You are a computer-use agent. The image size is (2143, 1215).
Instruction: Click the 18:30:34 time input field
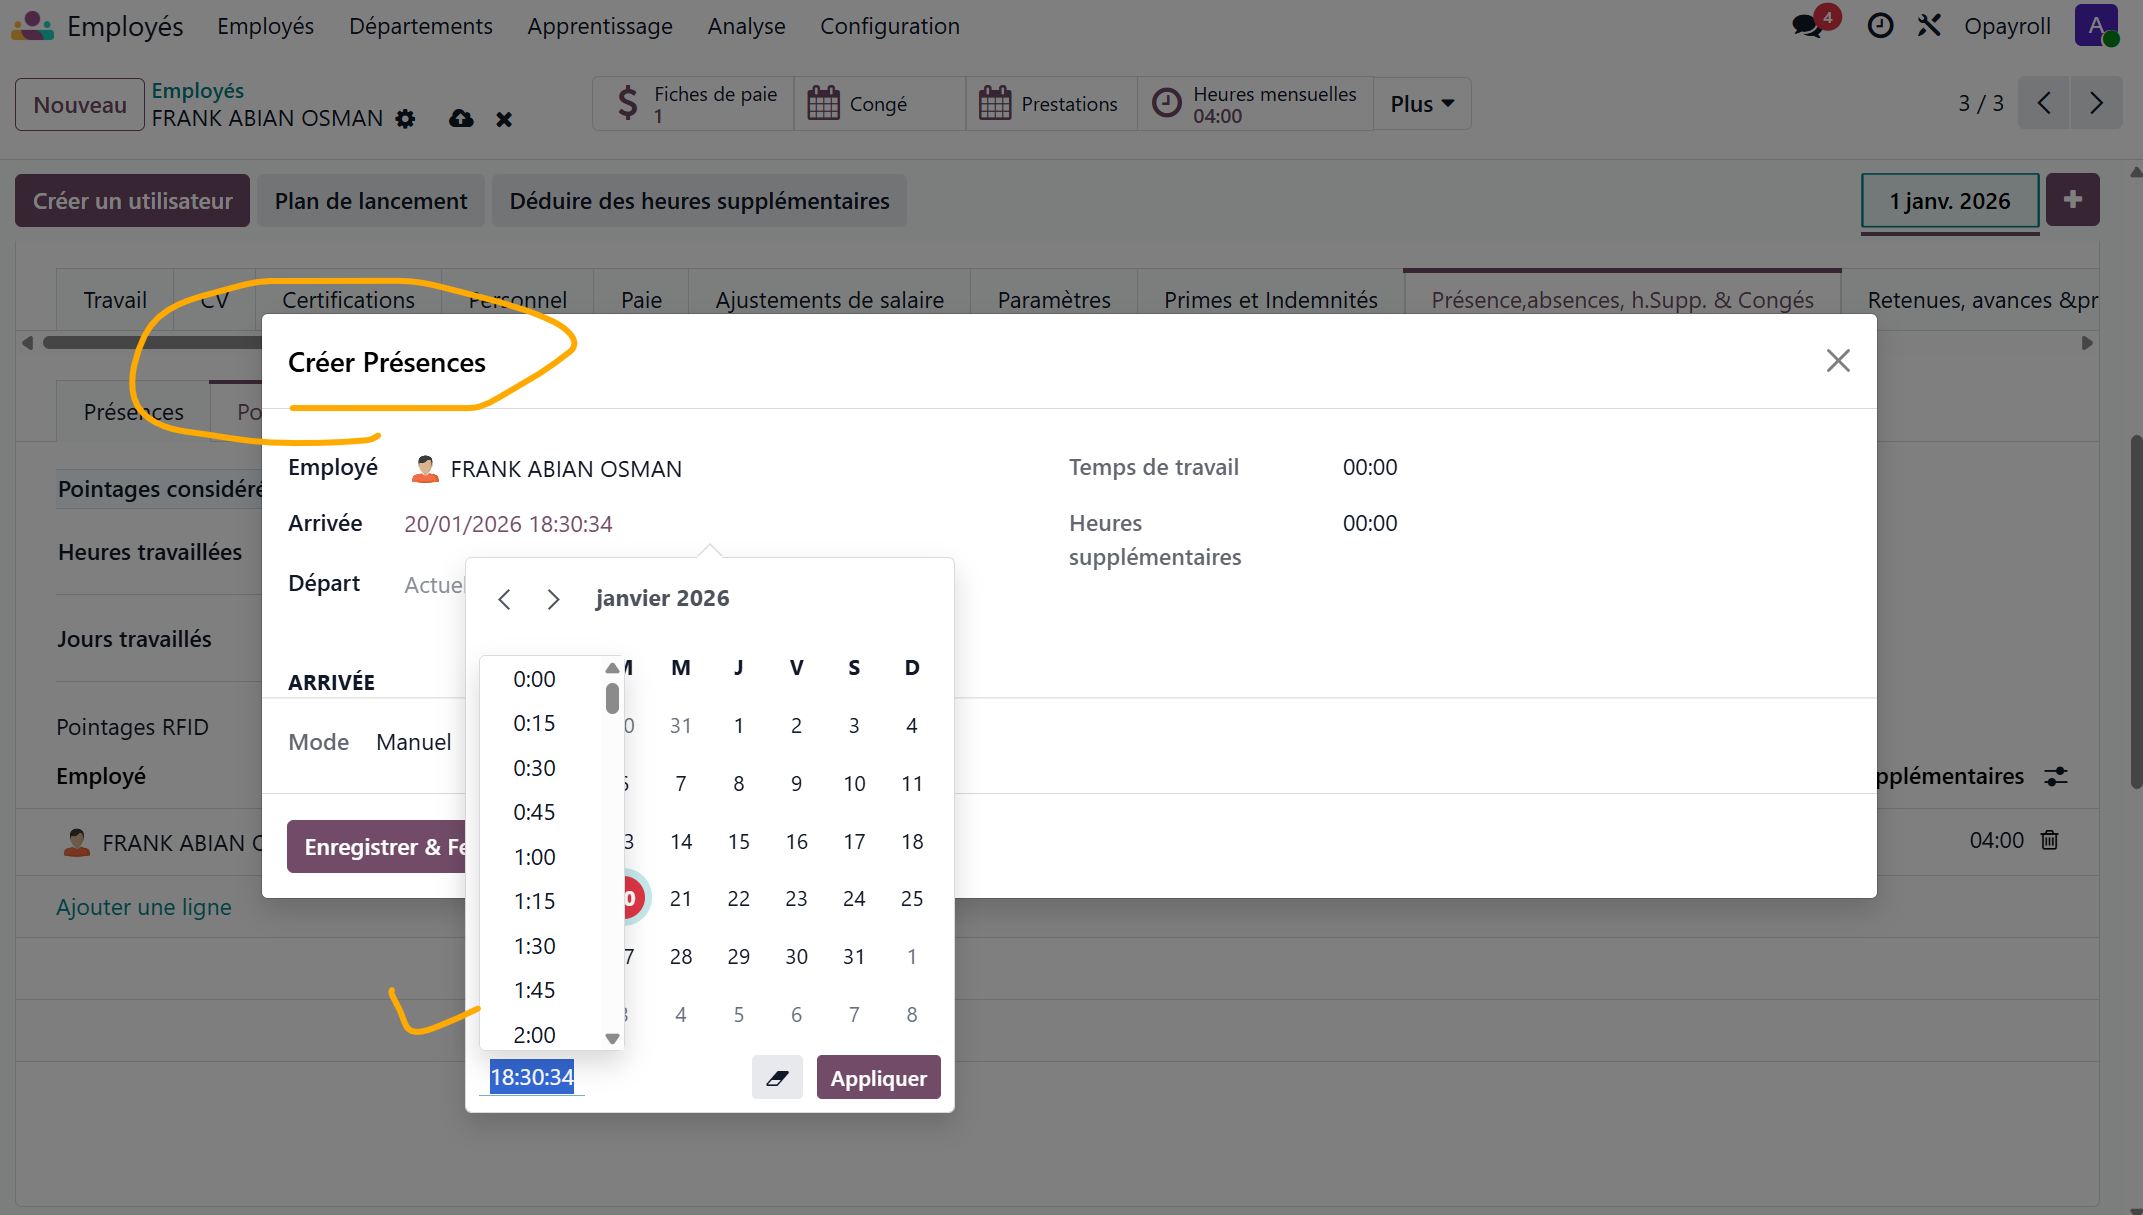(x=532, y=1077)
